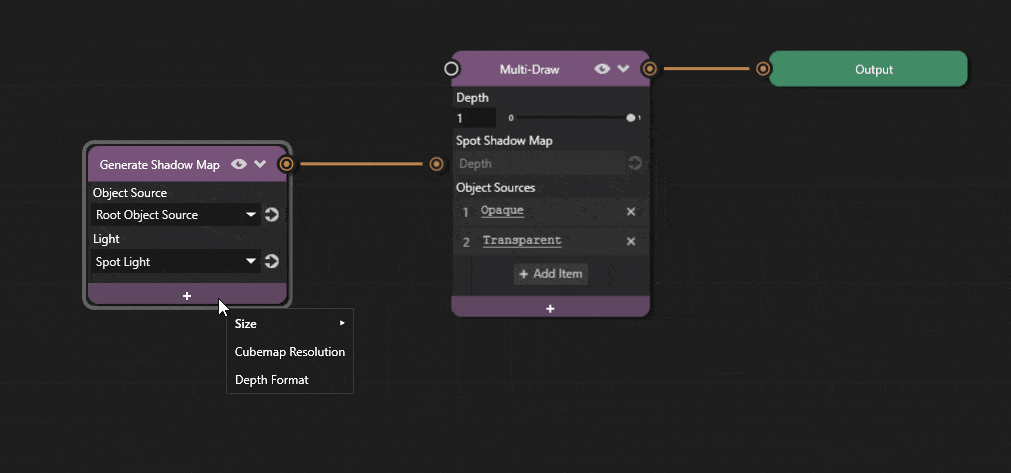Click the Spot Shadow Map input port

tap(437, 164)
